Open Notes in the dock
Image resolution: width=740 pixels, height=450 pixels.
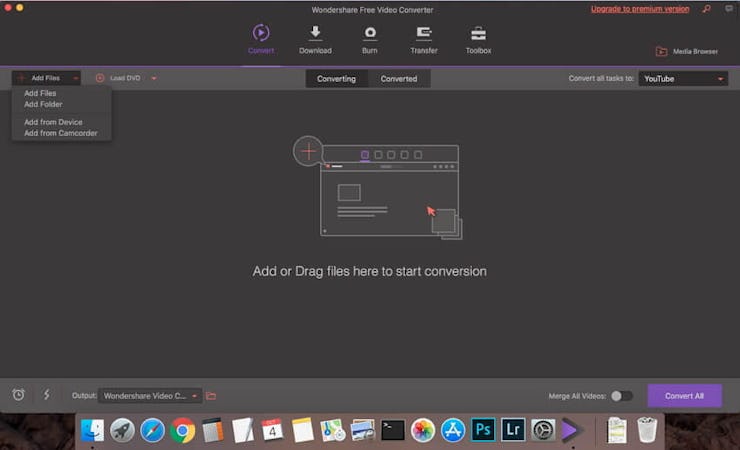click(x=303, y=430)
